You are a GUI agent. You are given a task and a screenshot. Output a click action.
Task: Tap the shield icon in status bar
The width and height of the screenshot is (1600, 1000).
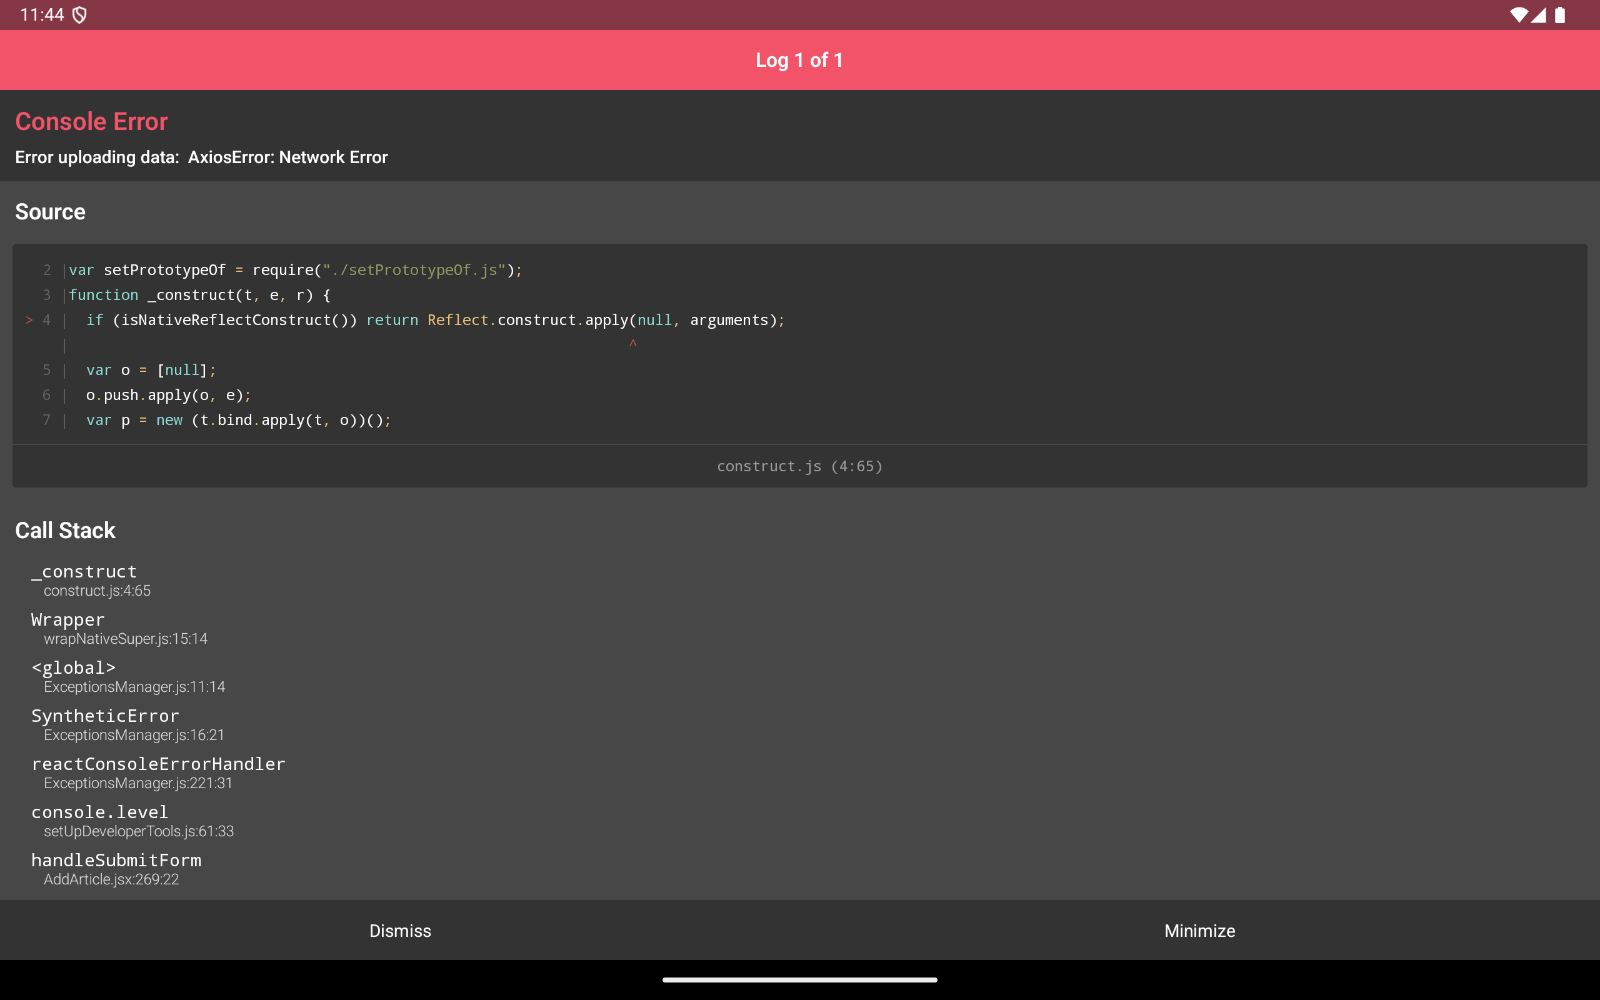pos(80,15)
